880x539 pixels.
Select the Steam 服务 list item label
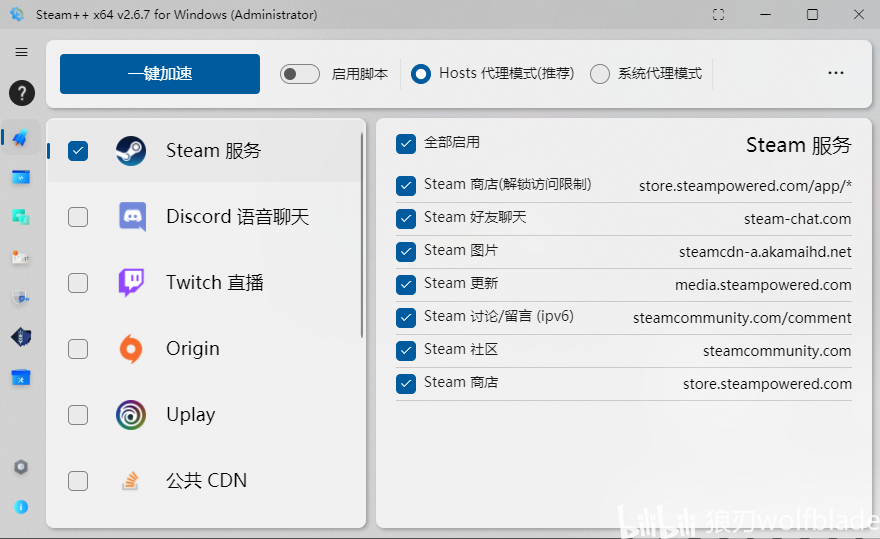tap(214, 150)
